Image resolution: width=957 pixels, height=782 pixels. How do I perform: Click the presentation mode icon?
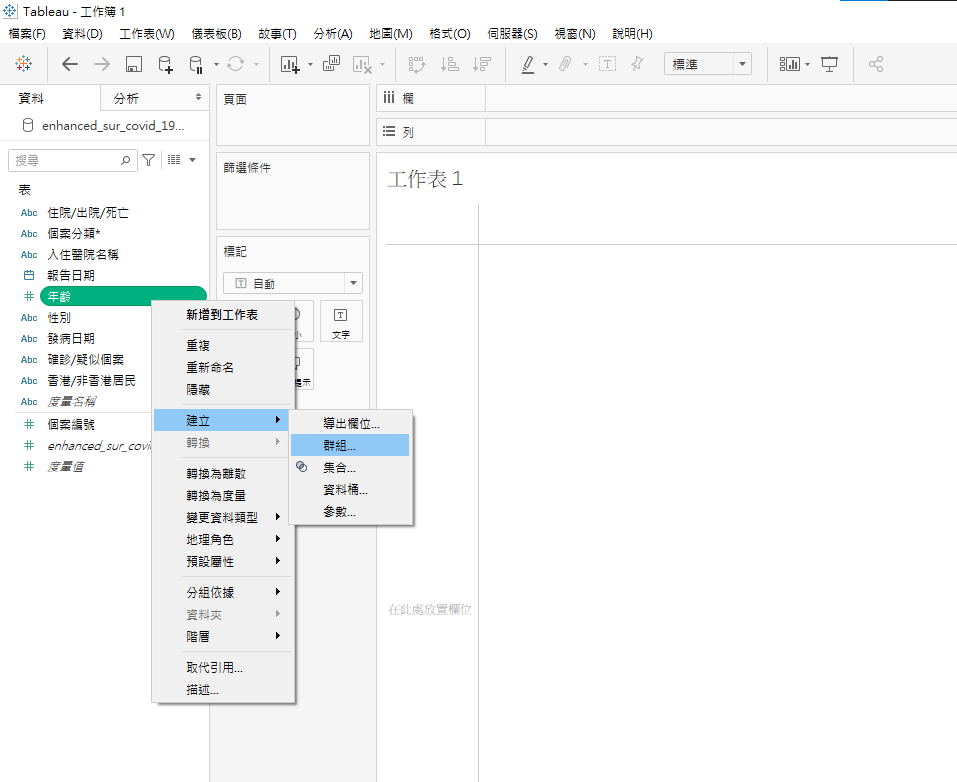click(829, 64)
